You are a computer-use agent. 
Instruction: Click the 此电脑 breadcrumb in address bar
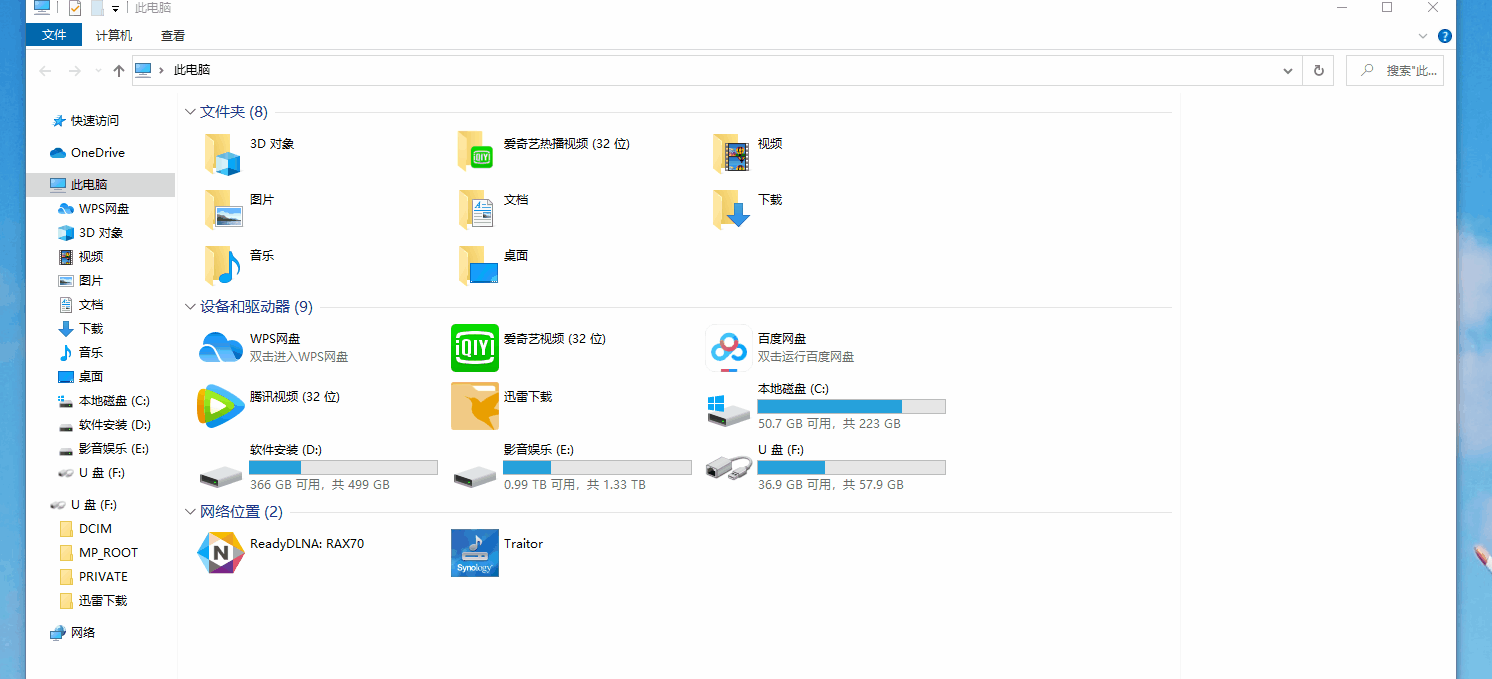tap(192, 71)
